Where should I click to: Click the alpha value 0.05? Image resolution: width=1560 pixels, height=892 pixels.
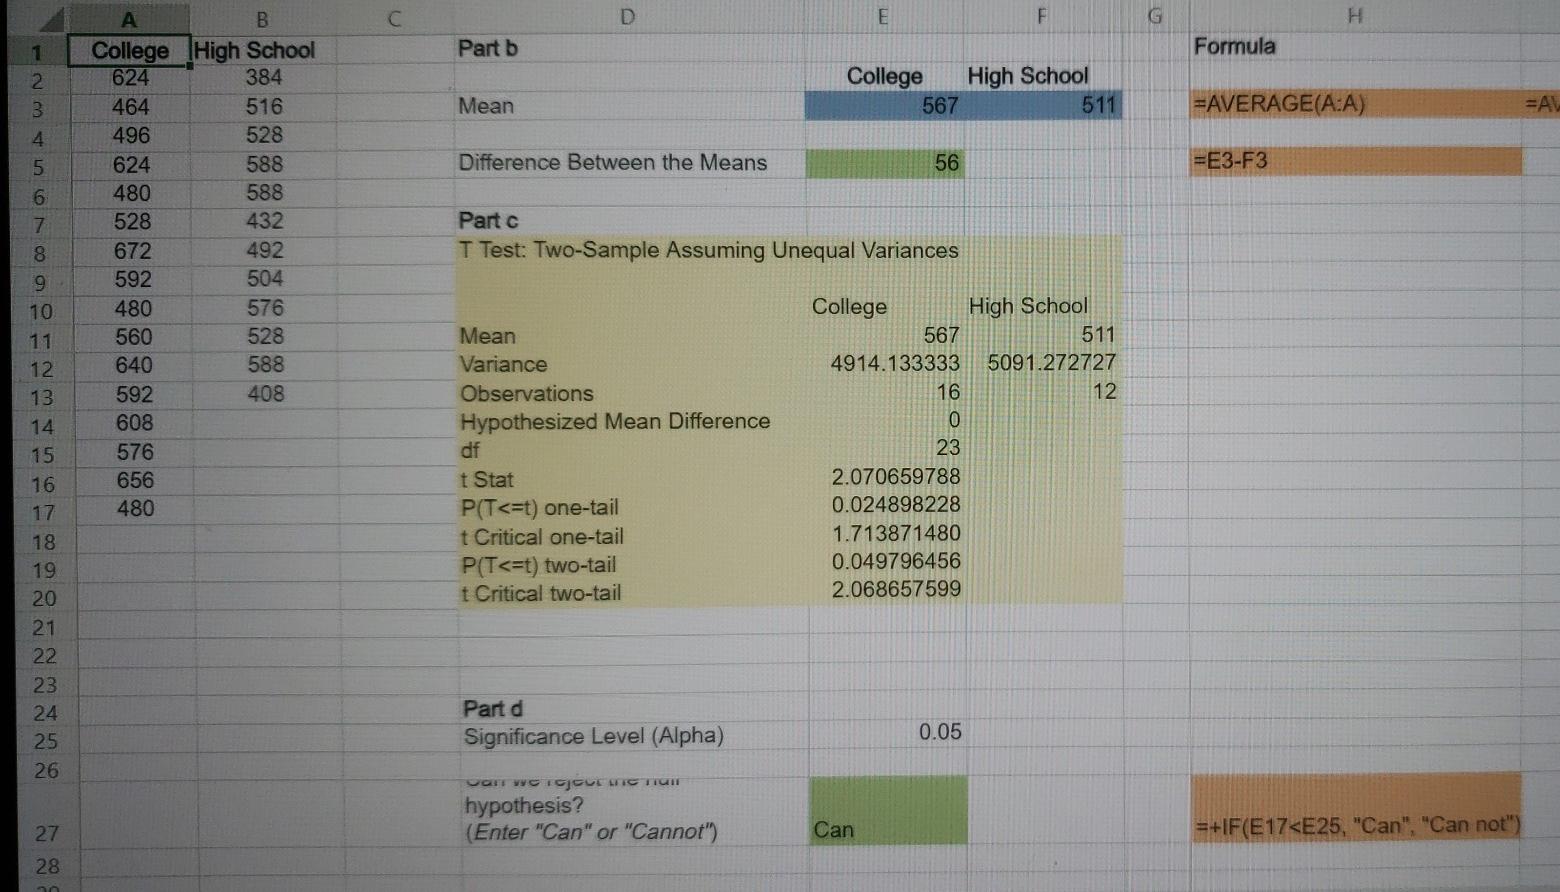940,732
